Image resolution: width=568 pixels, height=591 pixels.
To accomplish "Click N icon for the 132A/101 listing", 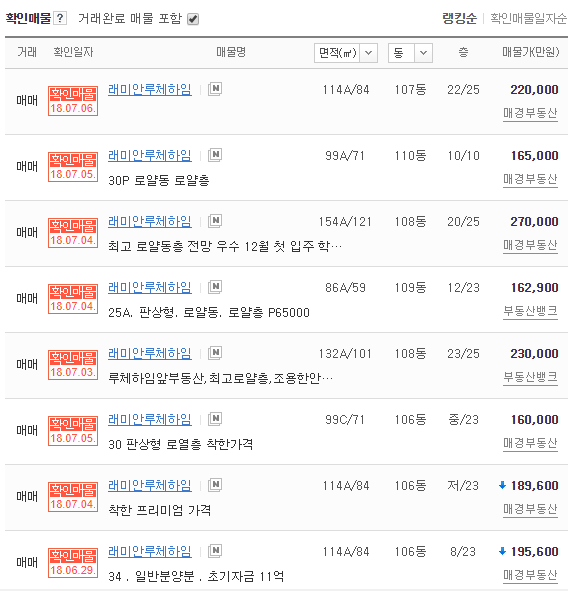I will tap(215, 353).
